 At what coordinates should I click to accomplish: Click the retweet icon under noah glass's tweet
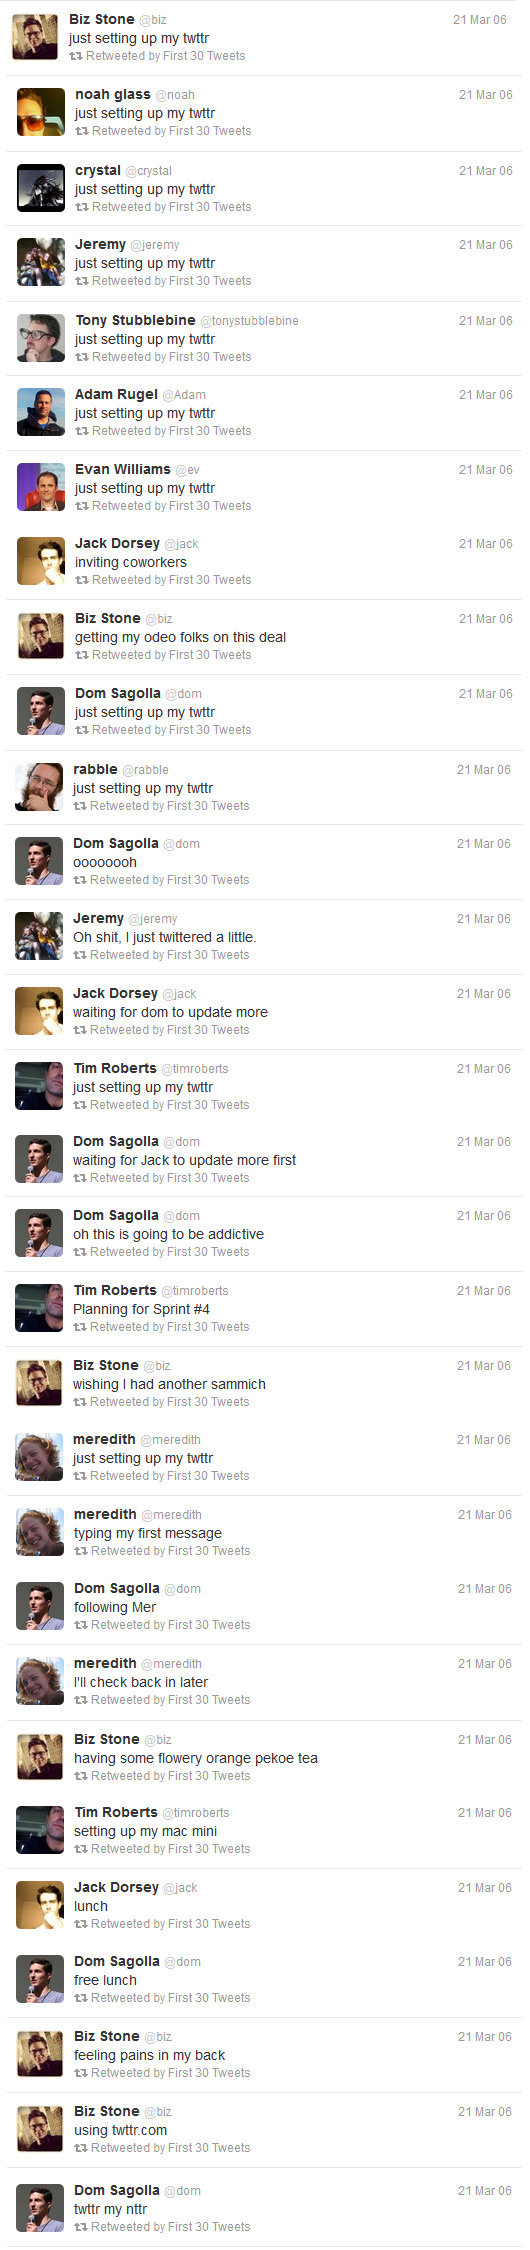[x=82, y=131]
